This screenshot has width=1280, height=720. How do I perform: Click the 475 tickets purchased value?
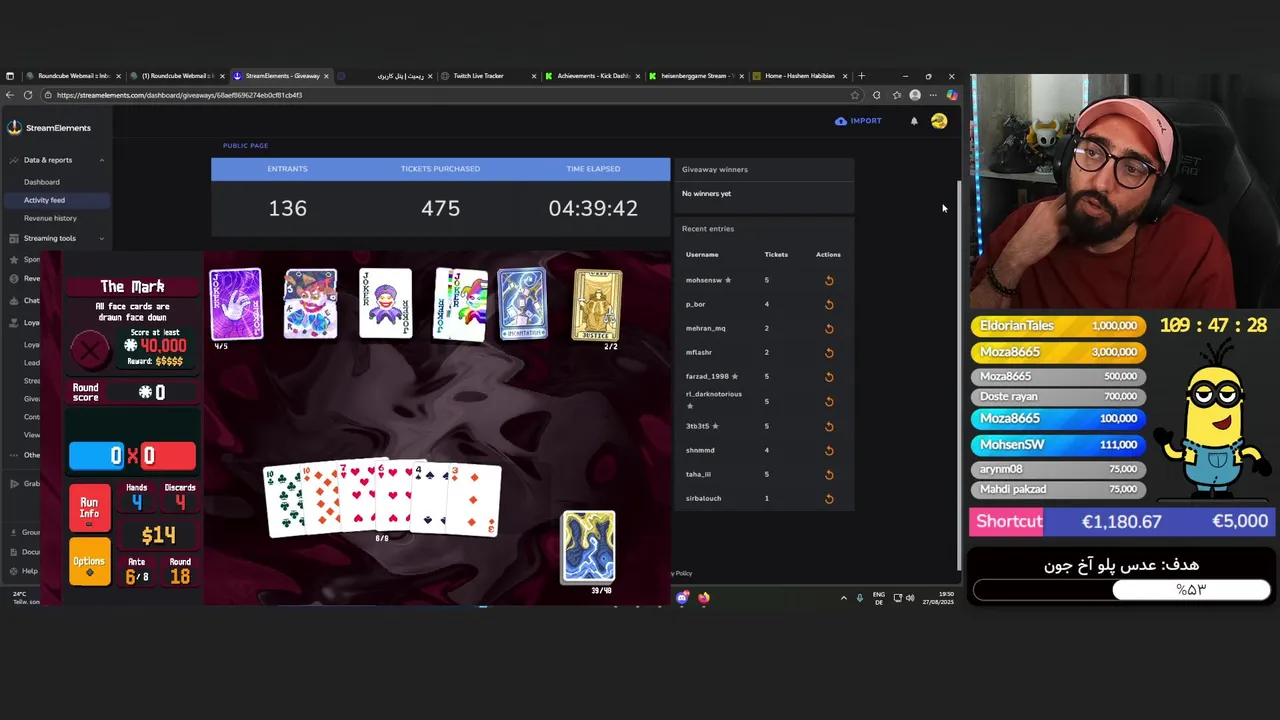click(440, 208)
